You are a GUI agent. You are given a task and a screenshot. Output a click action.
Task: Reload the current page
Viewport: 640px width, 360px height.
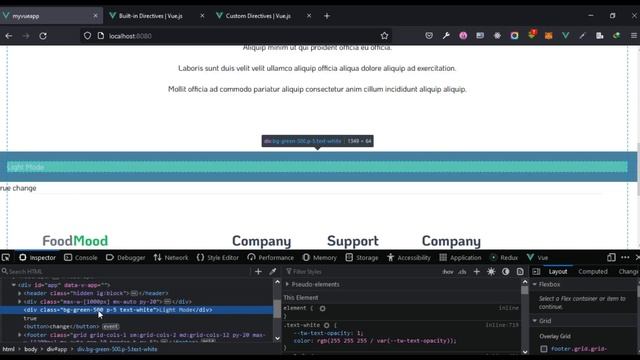click(43, 36)
